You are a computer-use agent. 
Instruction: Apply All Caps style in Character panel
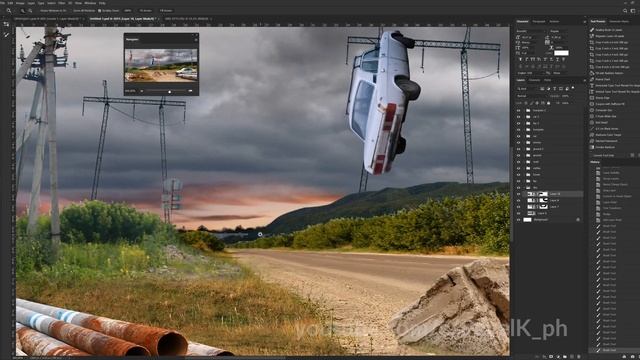533,60
